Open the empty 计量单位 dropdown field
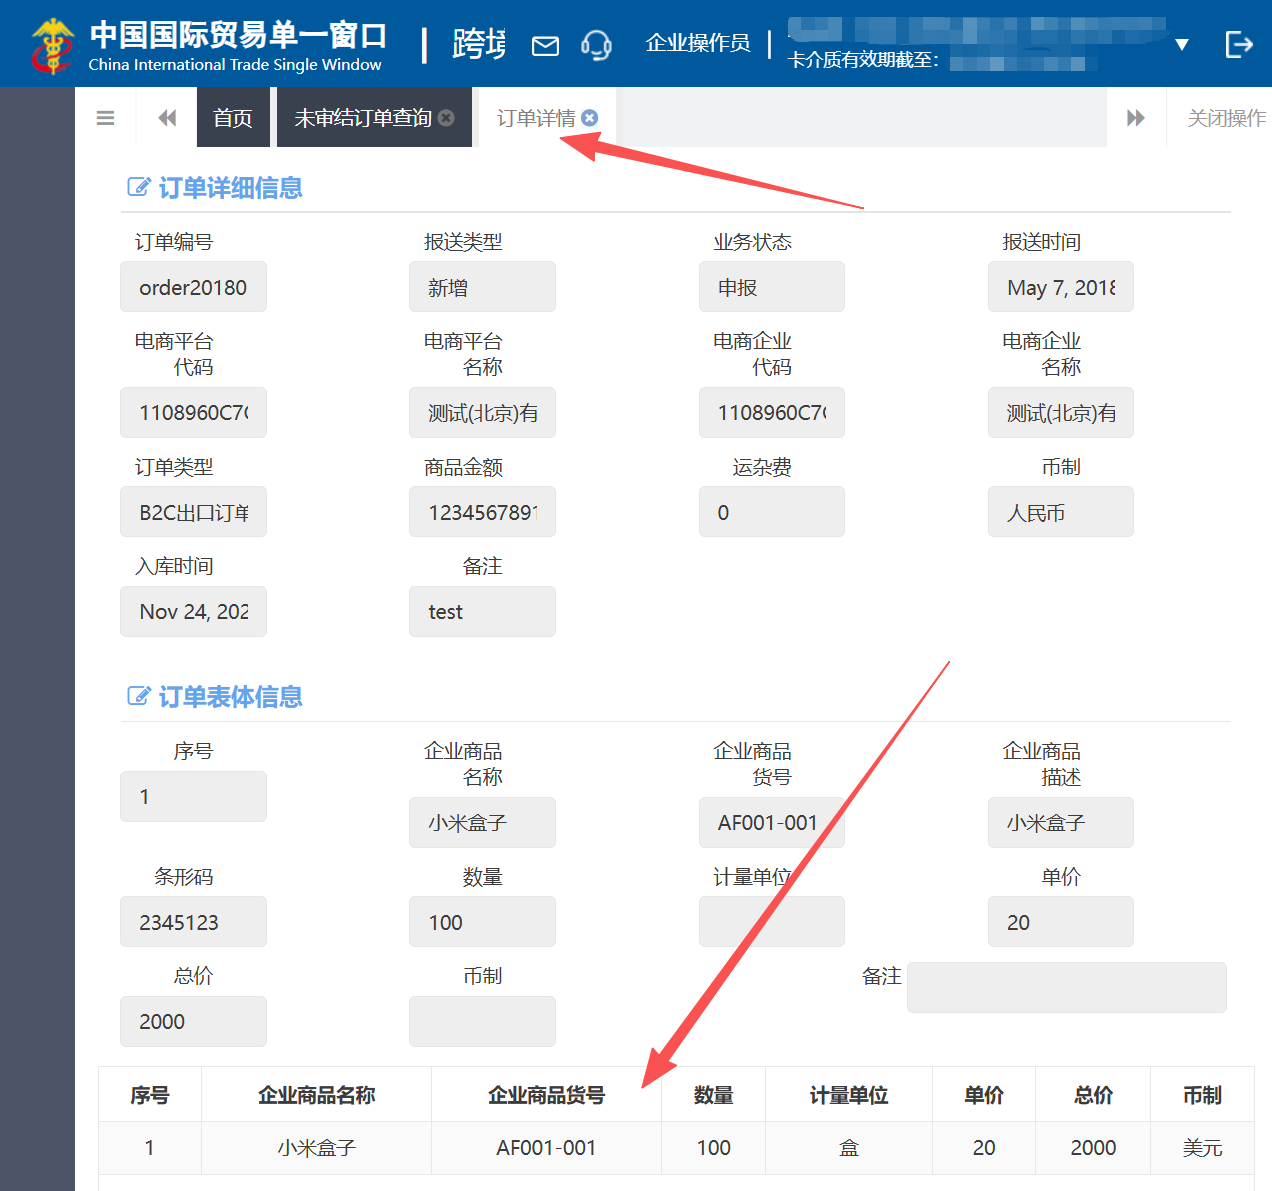 tap(771, 921)
